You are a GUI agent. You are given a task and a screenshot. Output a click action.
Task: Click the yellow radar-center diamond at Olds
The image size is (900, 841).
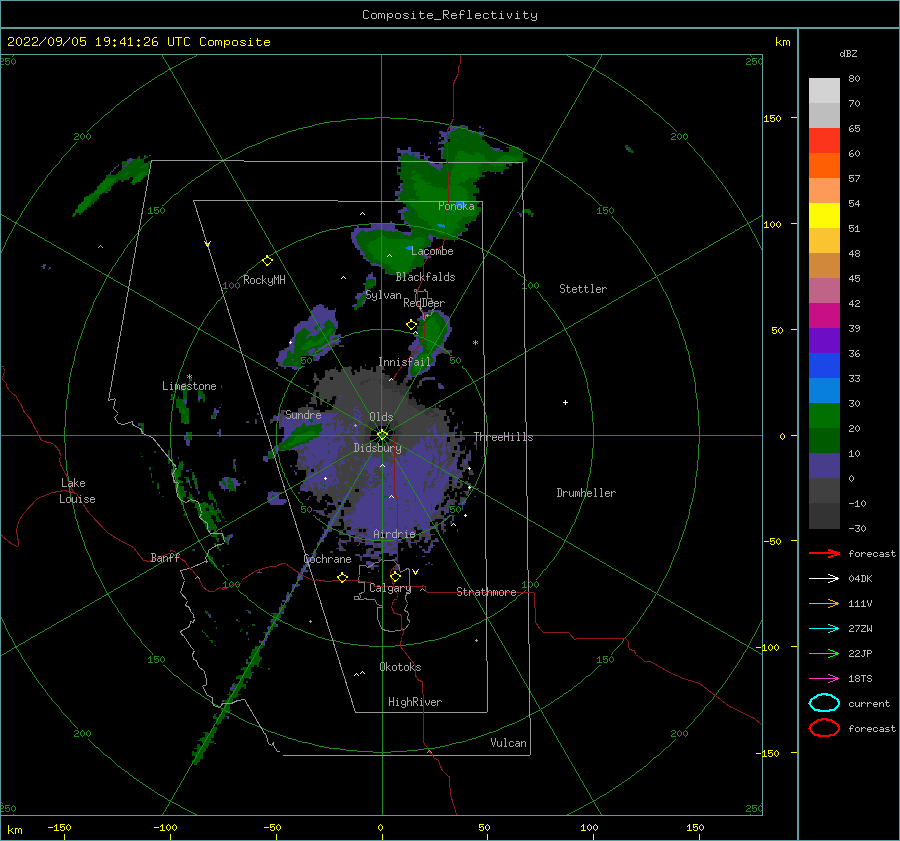(x=382, y=435)
